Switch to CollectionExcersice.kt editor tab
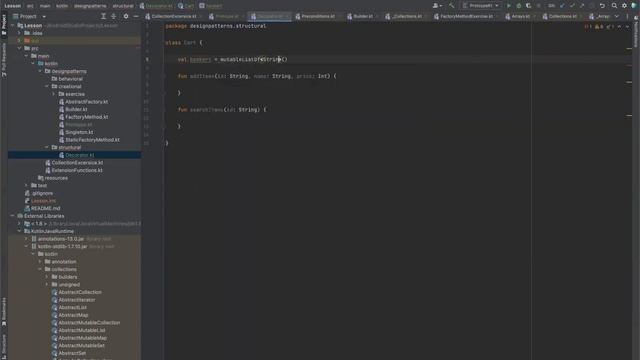The width and height of the screenshot is (640, 360). pos(171,16)
